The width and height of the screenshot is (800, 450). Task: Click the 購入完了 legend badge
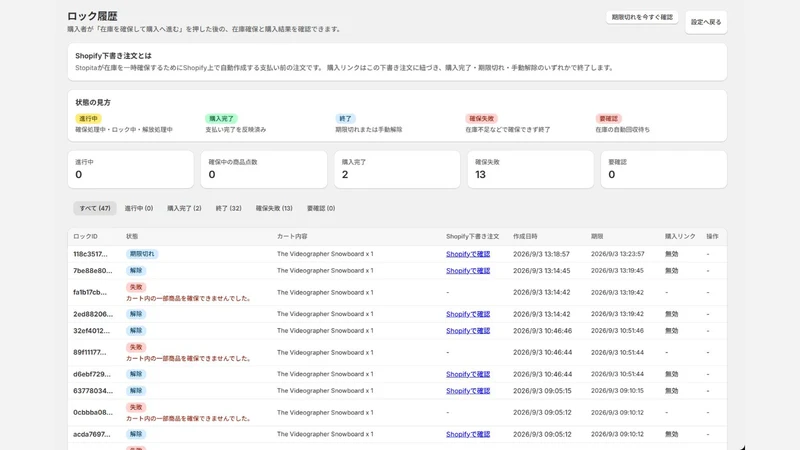[x=221, y=118]
